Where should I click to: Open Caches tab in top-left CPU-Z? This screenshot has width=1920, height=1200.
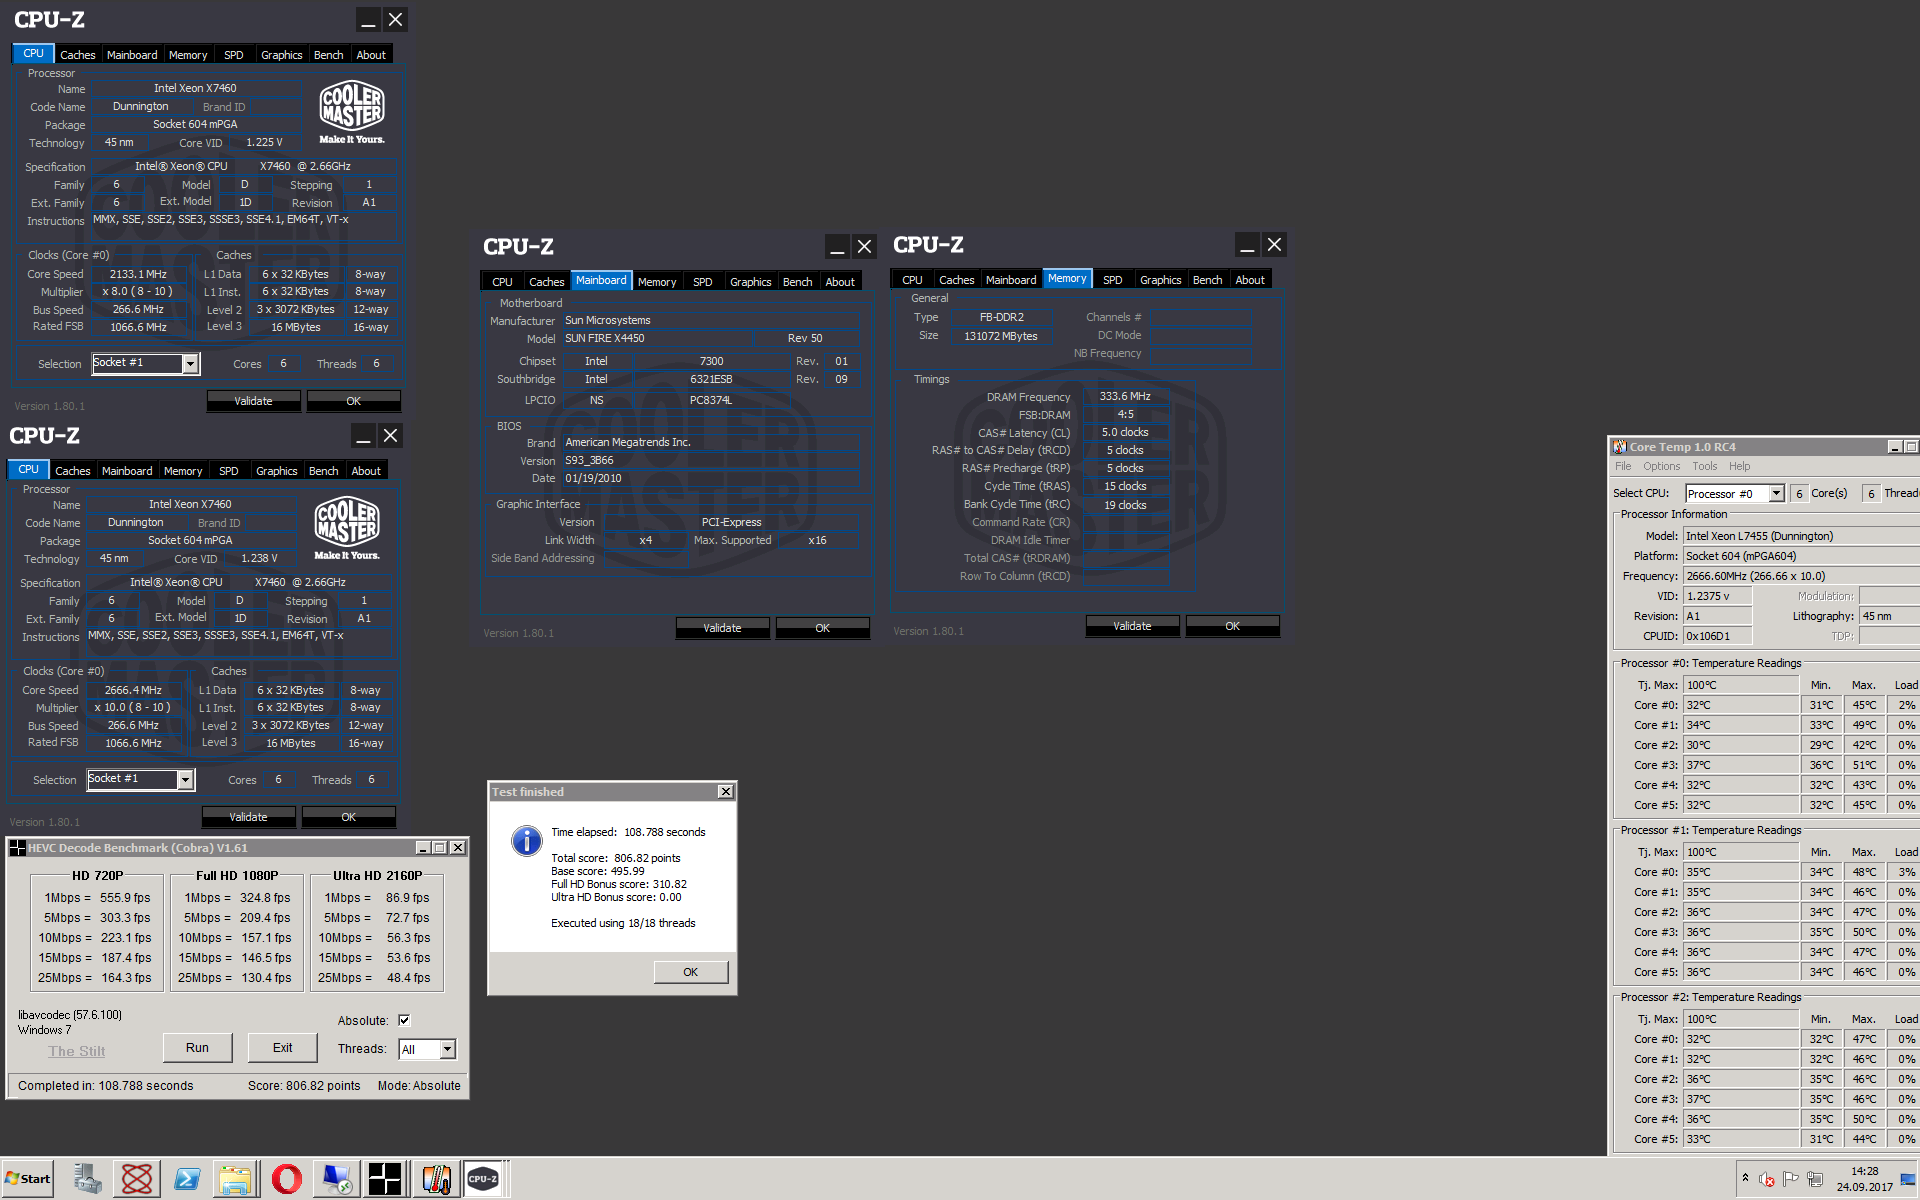pos(77,55)
